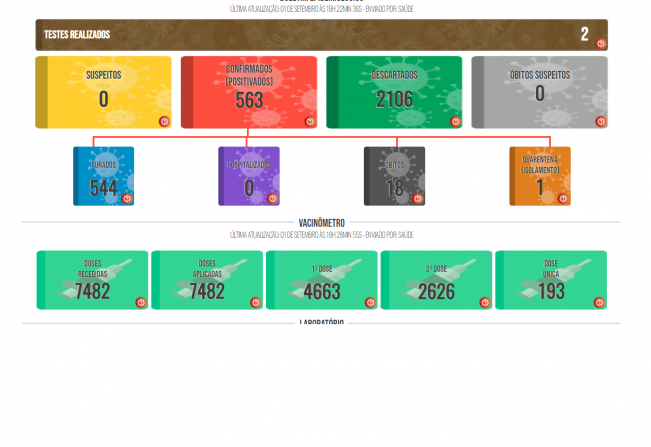The width and height of the screenshot is (651, 447).
Task: Click the red icon on Dose Única card
Action: pyautogui.click(x=599, y=302)
